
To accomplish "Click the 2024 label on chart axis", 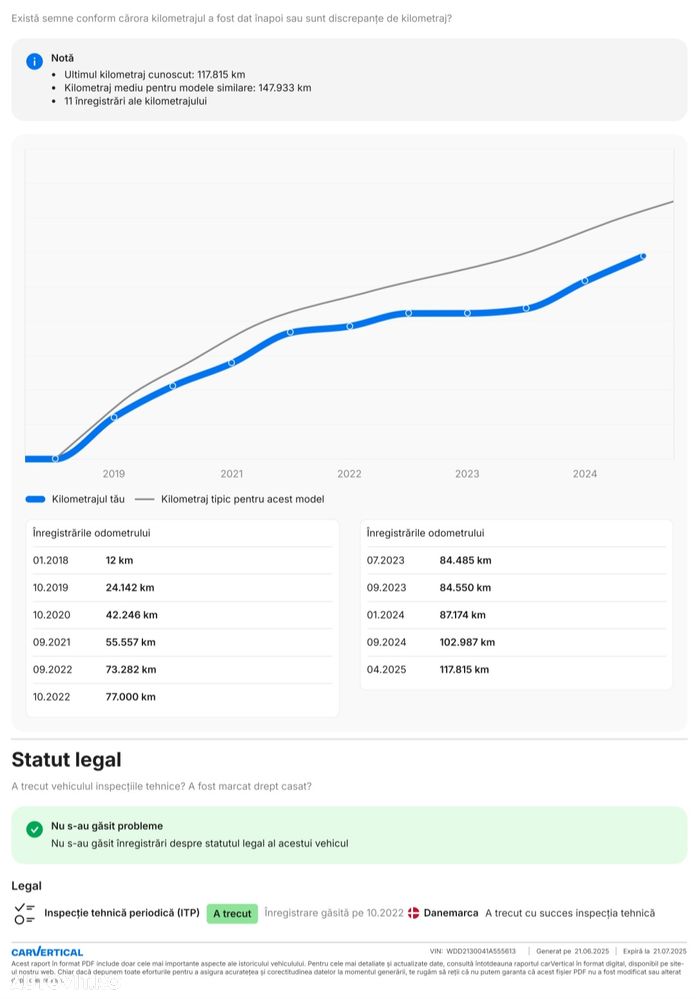I will click(585, 474).
